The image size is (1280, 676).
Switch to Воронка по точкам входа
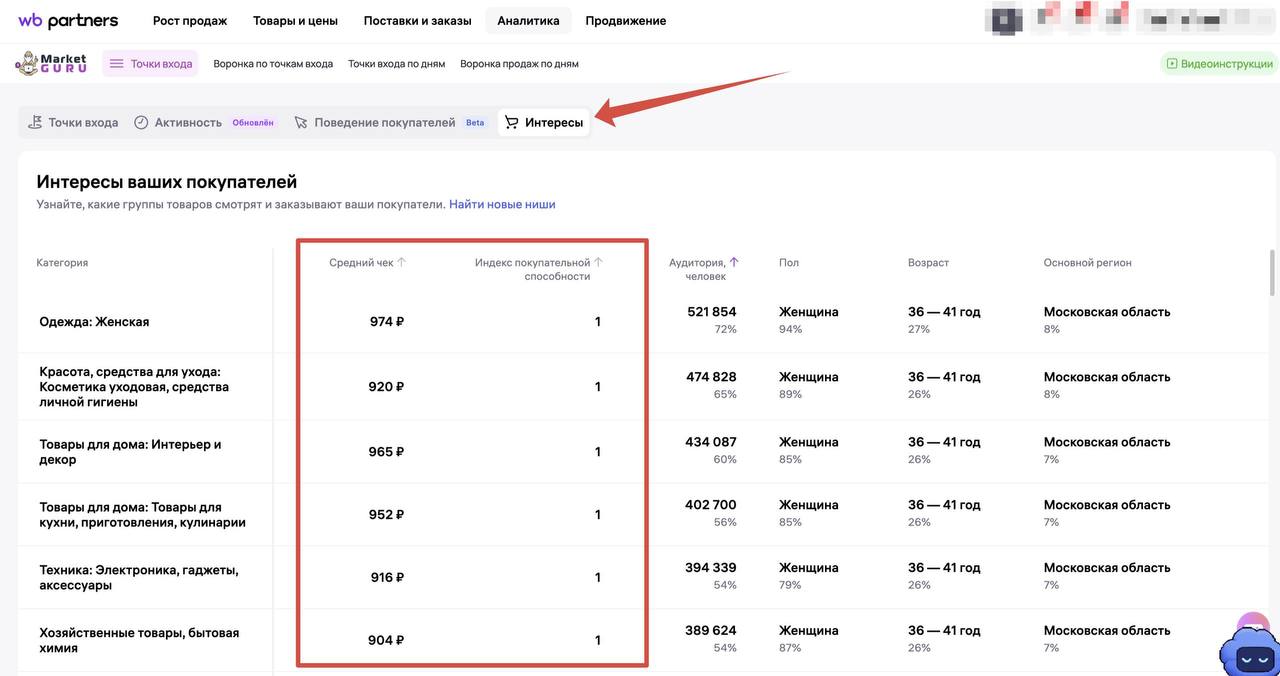[273, 64]
